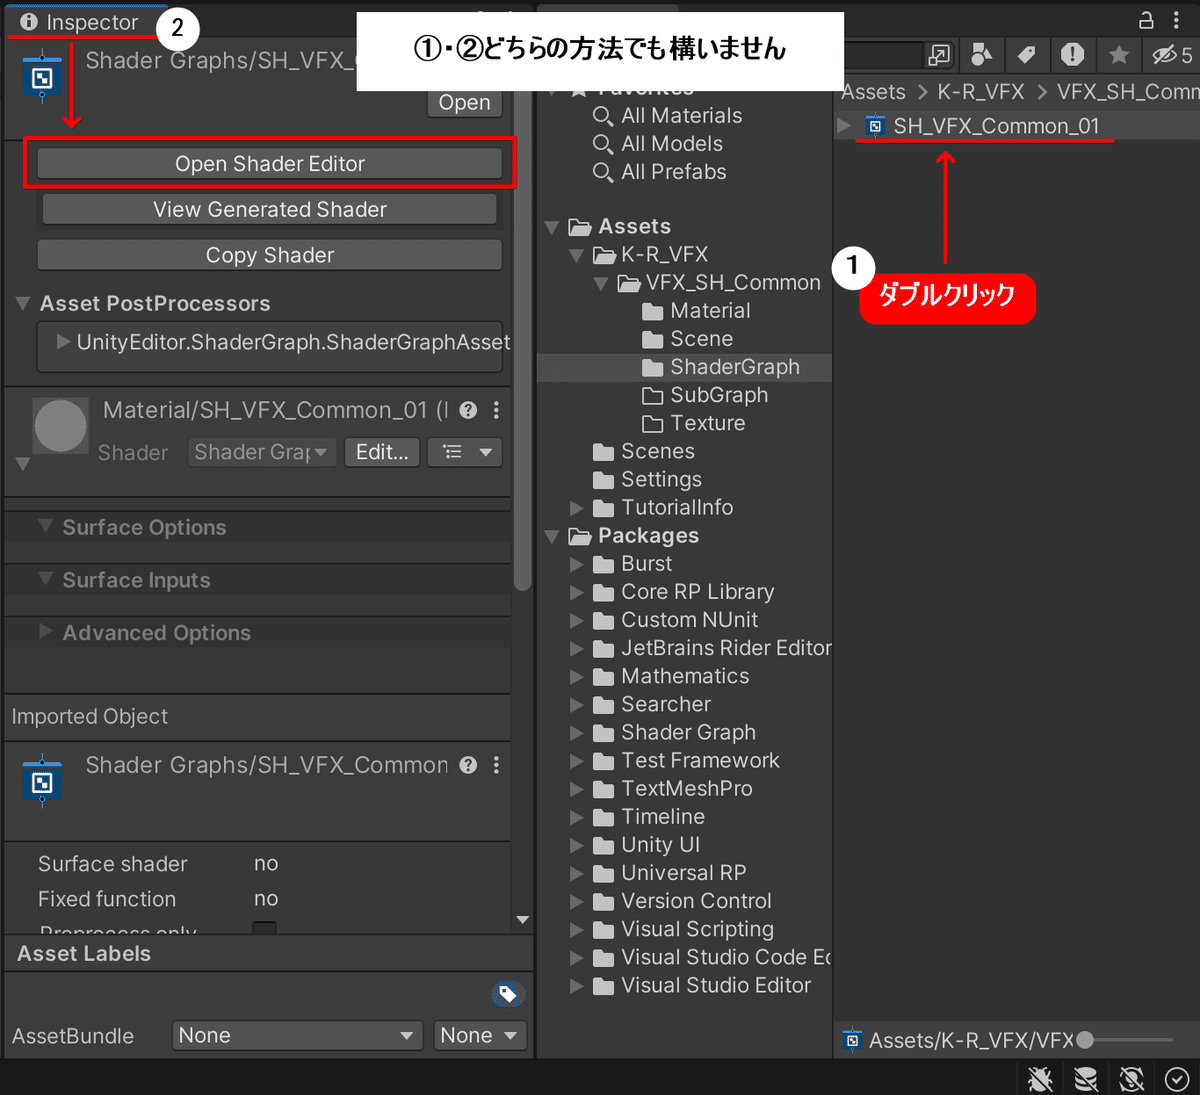The image size is (1200, 1095).
Task: Click the cache server database icon
Action: (x=1086, y=1079)
